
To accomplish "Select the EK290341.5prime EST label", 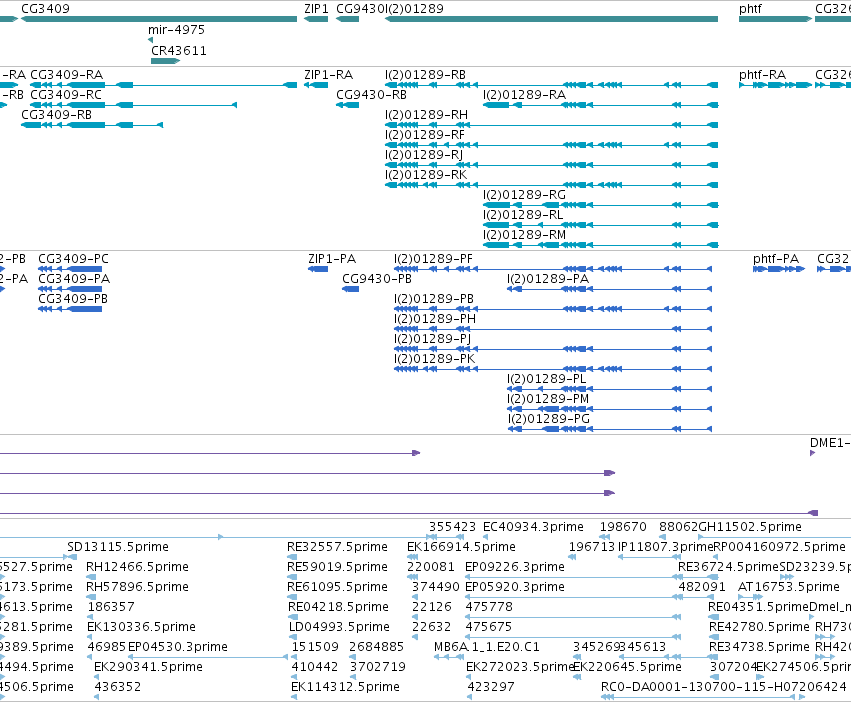I will 148,667.
